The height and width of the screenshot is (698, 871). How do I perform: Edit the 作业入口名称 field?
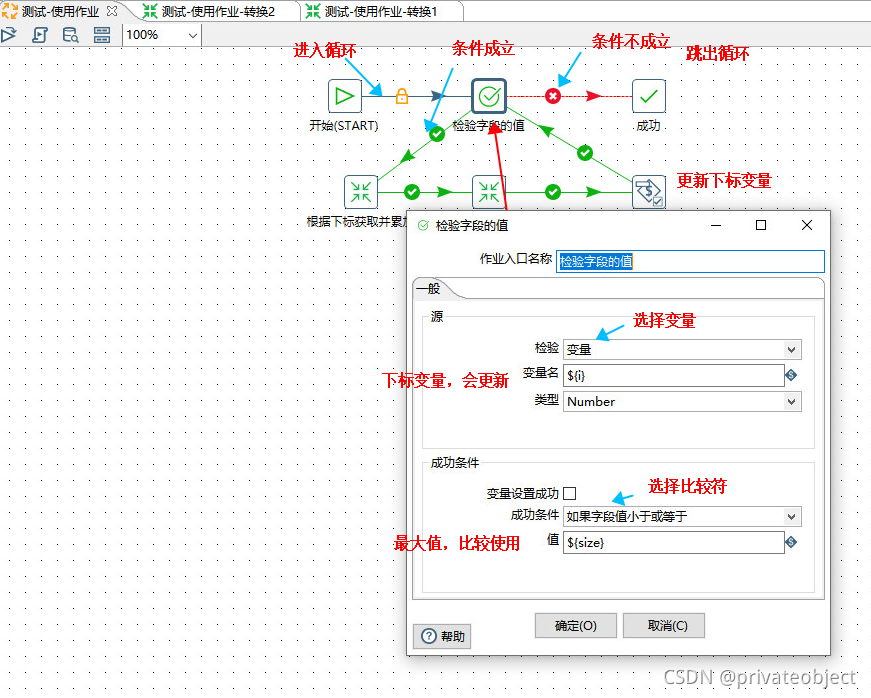tap(690, 261)
